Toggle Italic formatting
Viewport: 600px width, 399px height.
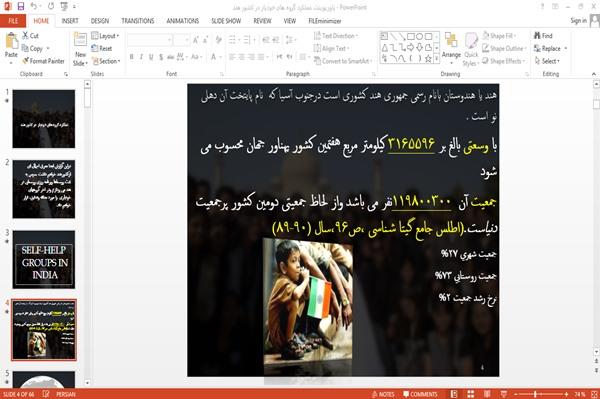tap(141, 57)
